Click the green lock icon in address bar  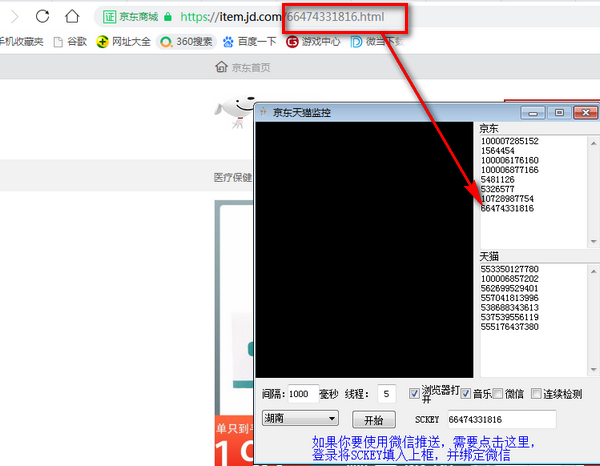[168, 17]
